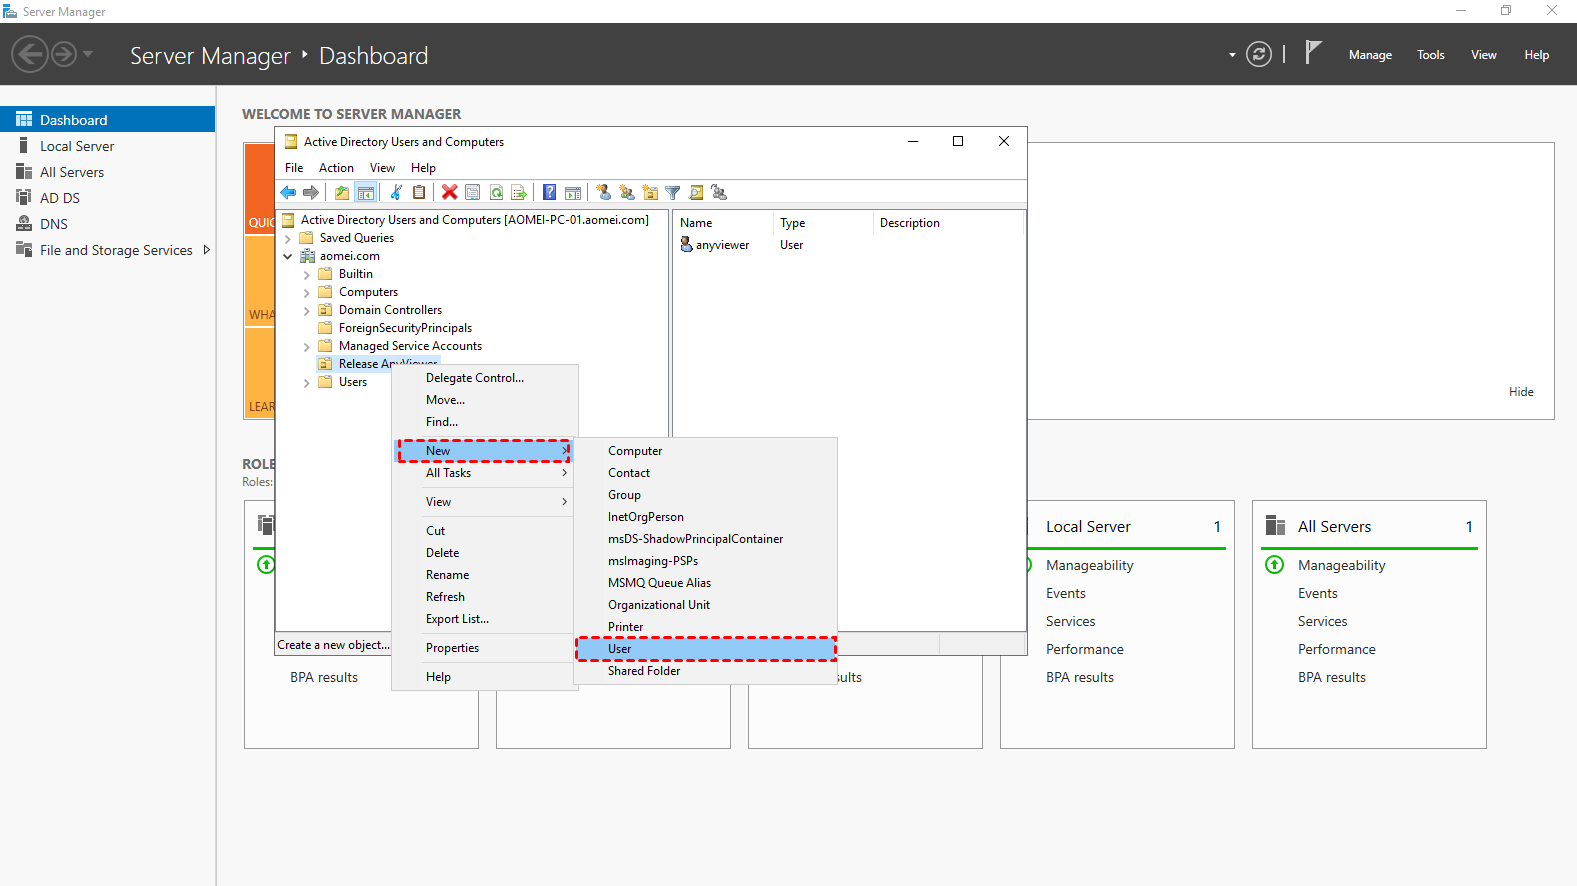Viewport: 1577px width, 886px height.
Task: Collapse the aomei.com domain node
Action: (288, 257)
